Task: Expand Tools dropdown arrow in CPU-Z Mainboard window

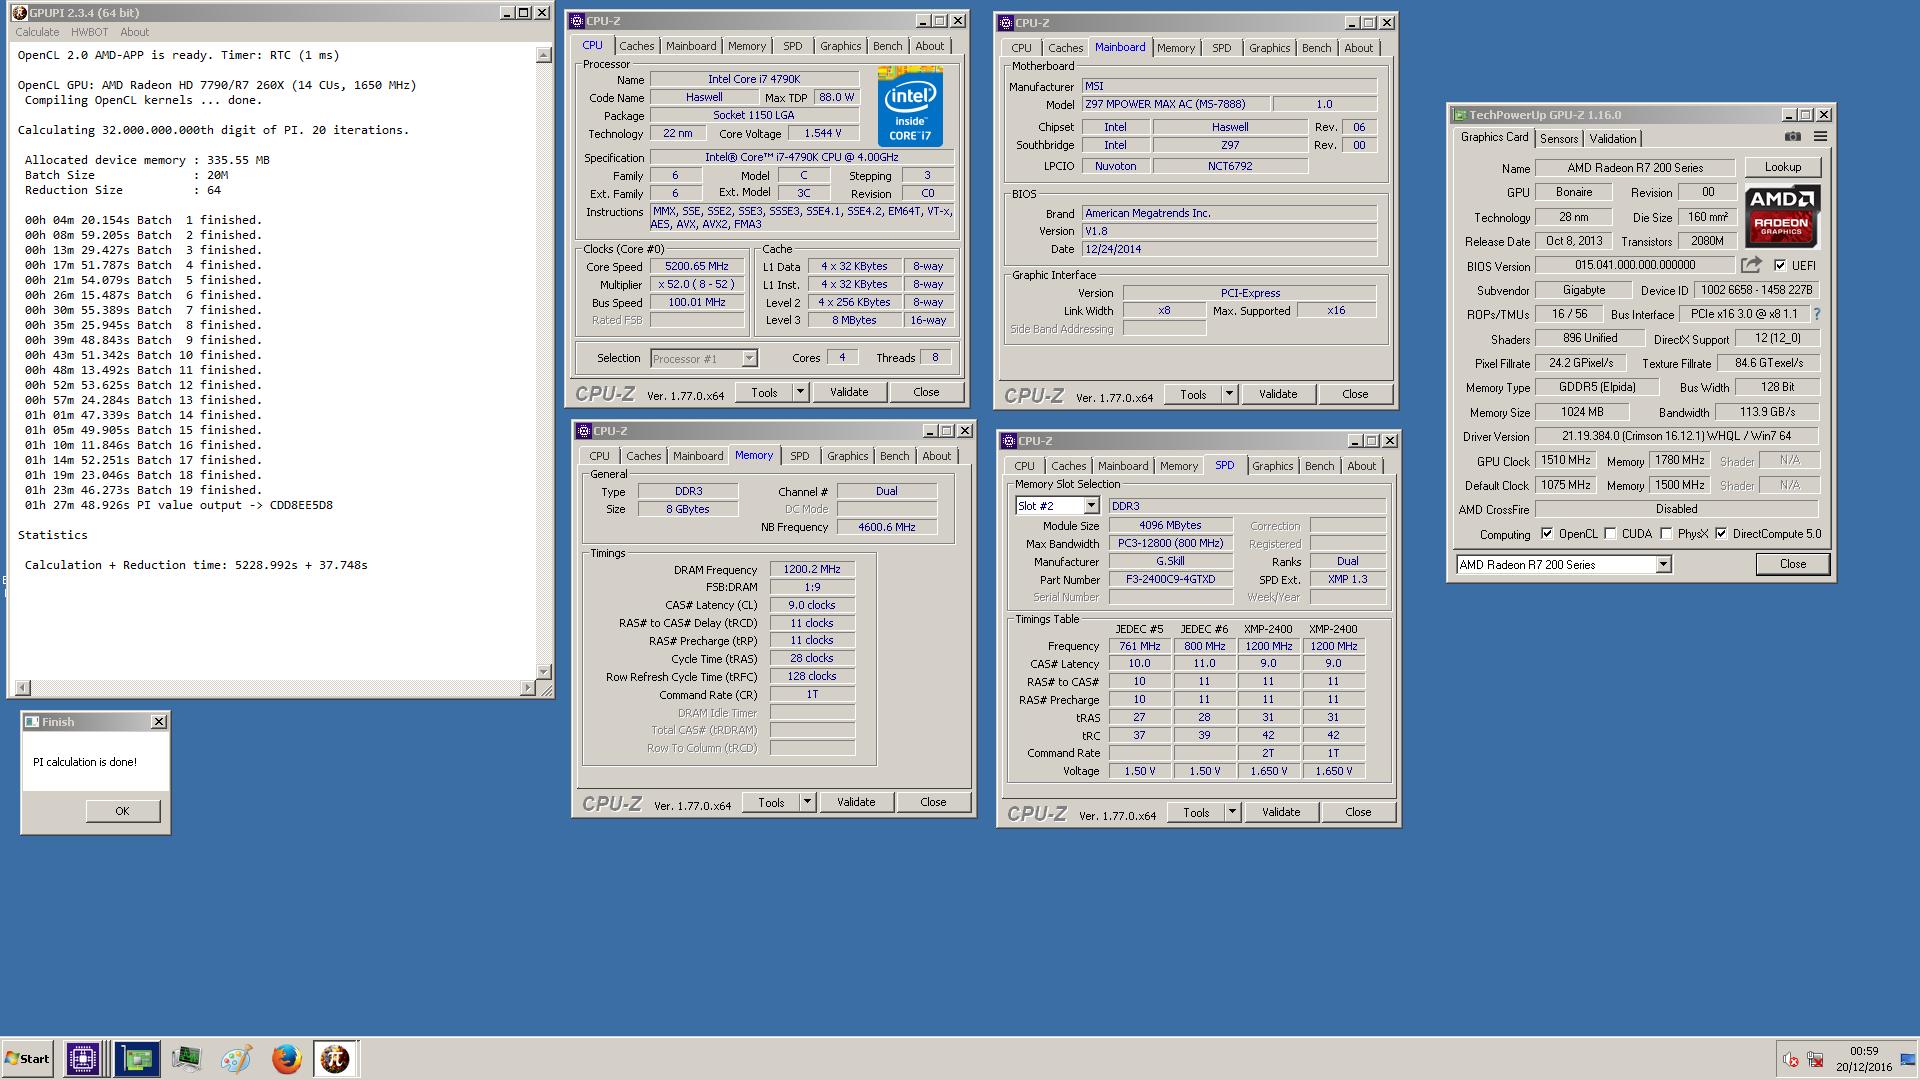Action: (x=1229, y=394)
